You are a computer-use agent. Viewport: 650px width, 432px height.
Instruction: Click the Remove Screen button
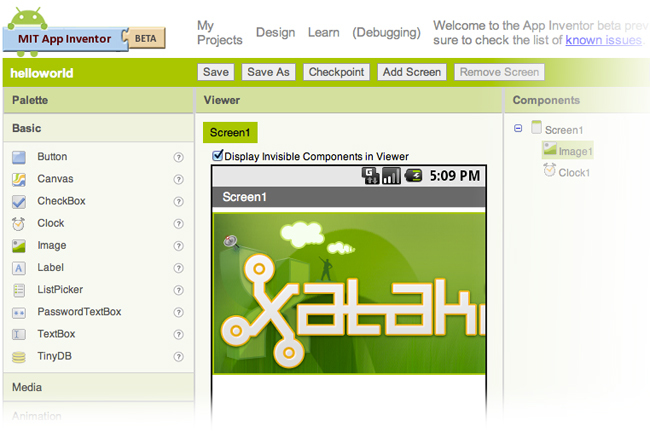click(x=500, y=72)
